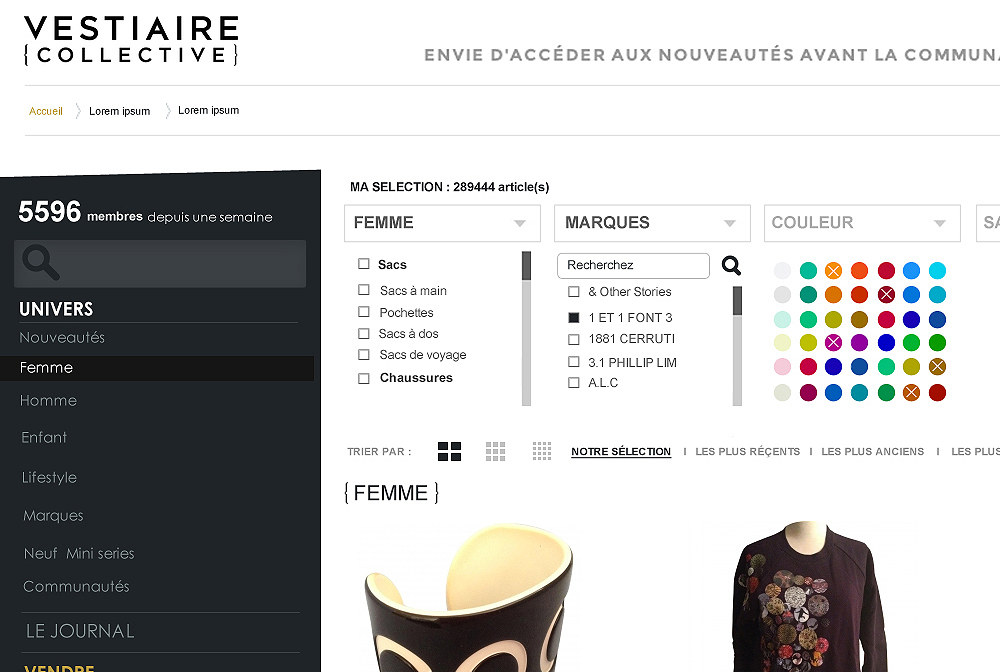This screenshot has width=1000, height=672.
Task: Select the pale yellow color swatch
Action: 783,342
